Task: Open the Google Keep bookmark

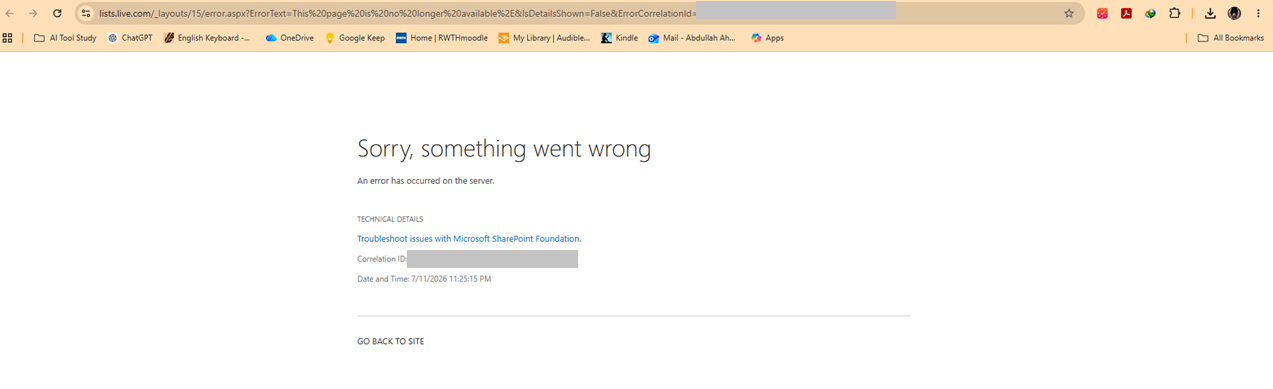Action: [355, 38]
